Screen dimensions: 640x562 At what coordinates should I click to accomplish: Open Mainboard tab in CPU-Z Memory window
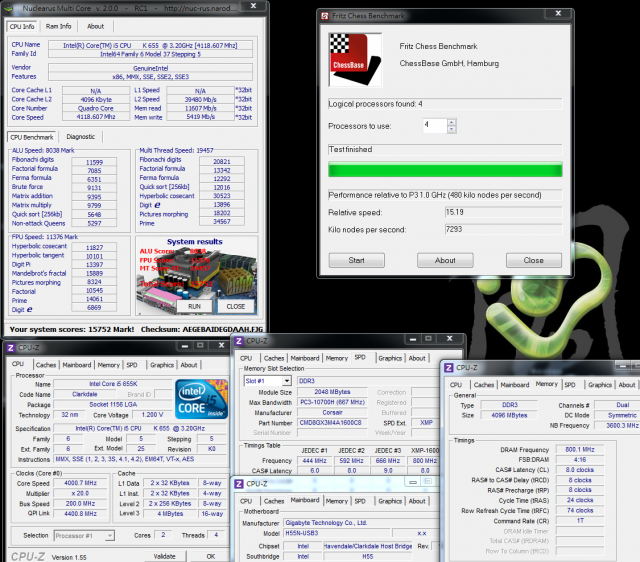click(515, 385)
